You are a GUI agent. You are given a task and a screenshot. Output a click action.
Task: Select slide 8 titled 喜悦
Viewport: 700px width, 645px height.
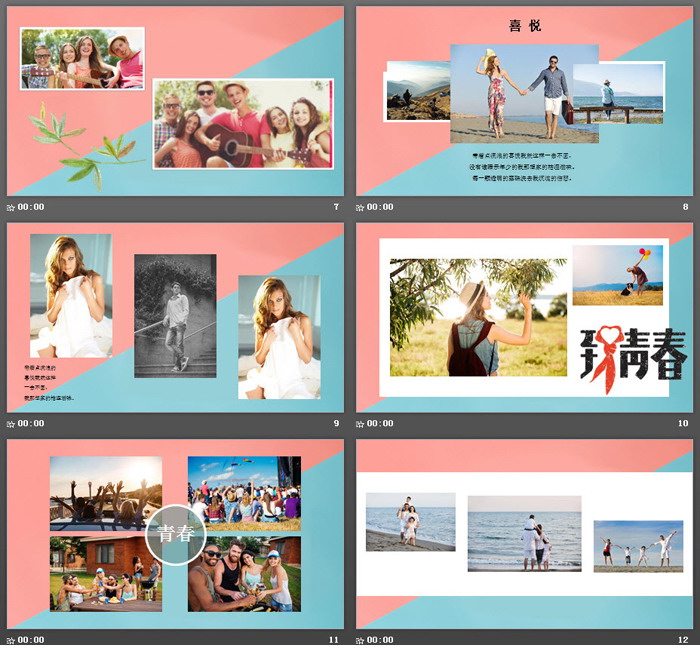coord(524,101)
